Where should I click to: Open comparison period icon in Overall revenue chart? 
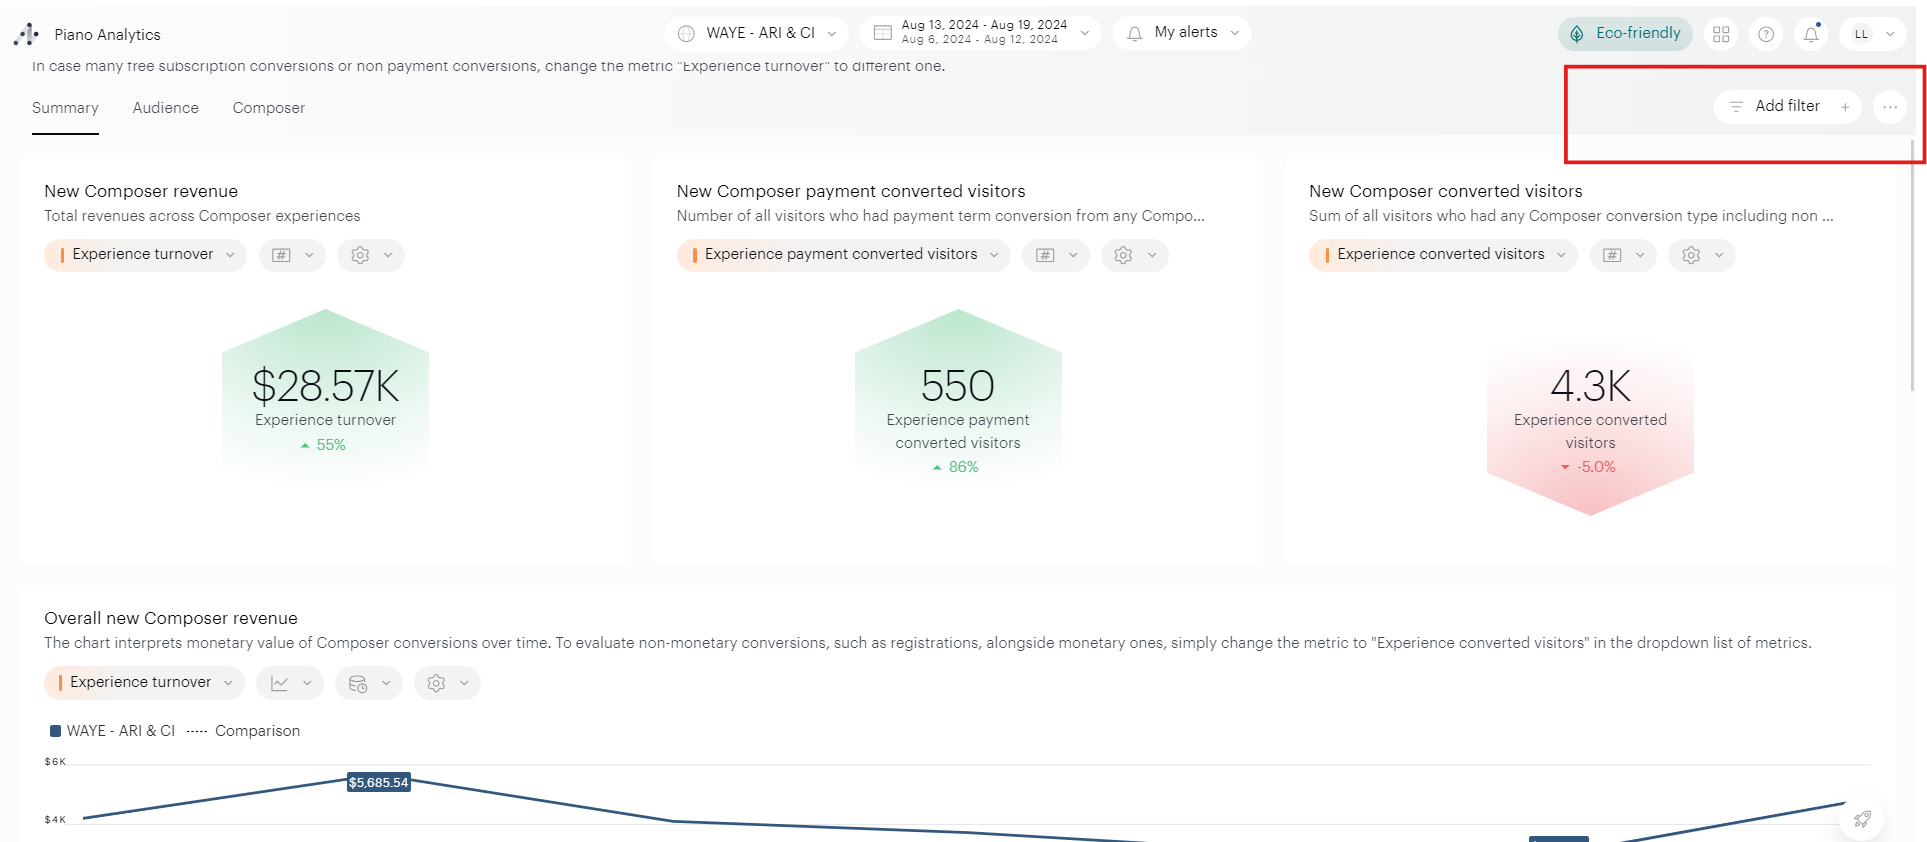click(368, 683)
